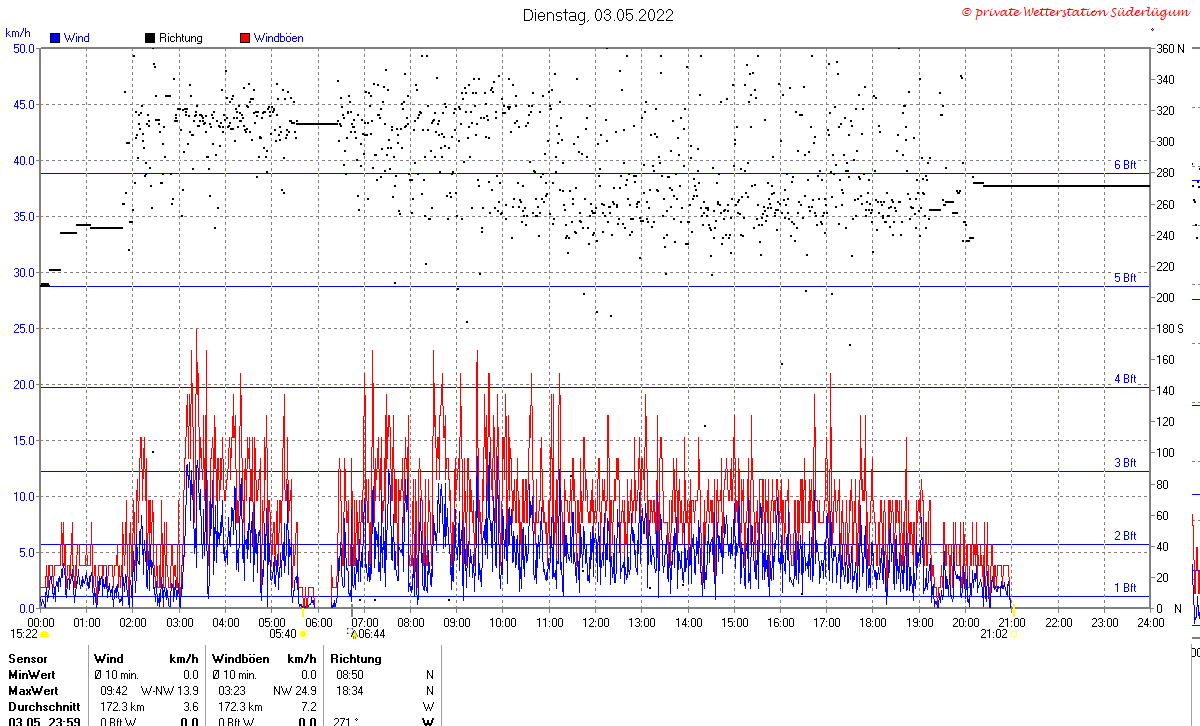Select the Richtung legend label
This screenshot has height=726, width=1200.
[180, 38]
